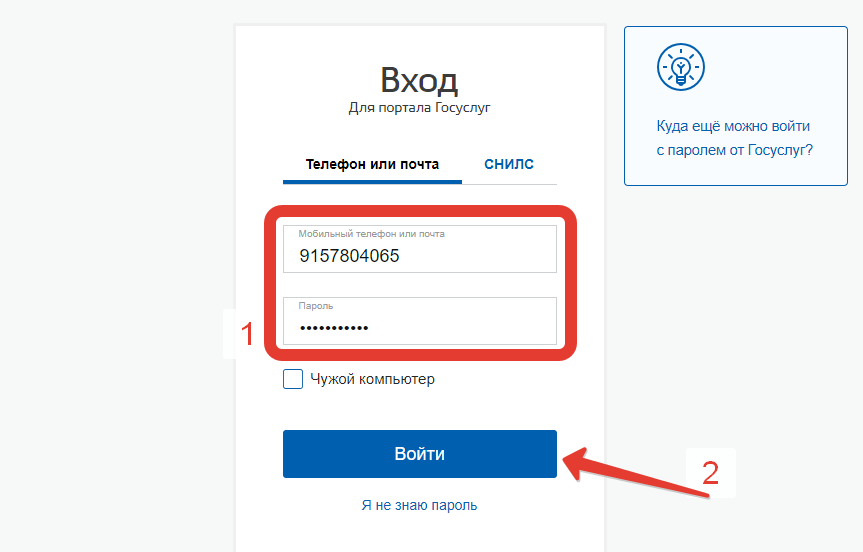
Task: Click the 'Для портала Госуслуг' subtitle
Action: 419,107
